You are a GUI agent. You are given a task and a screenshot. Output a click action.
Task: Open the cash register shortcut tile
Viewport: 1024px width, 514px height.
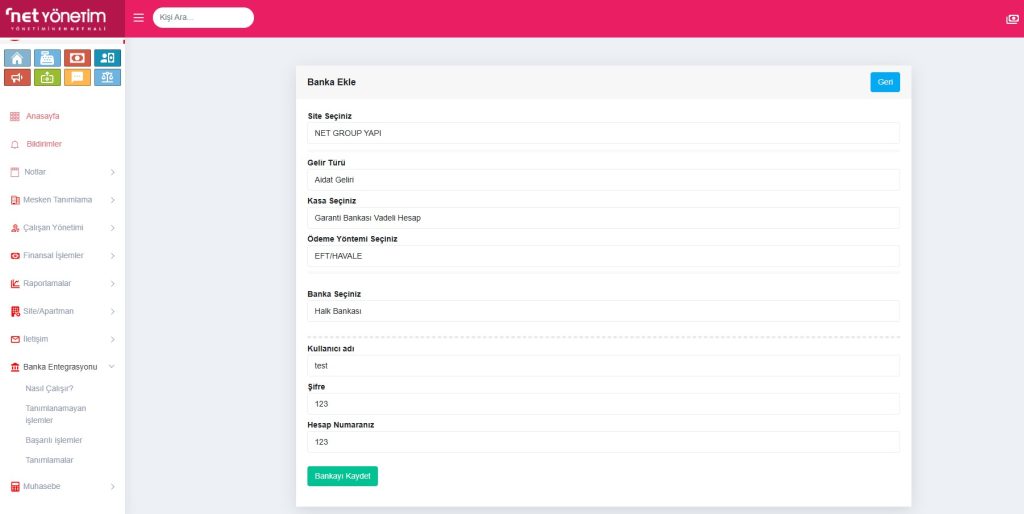[47, 58]
